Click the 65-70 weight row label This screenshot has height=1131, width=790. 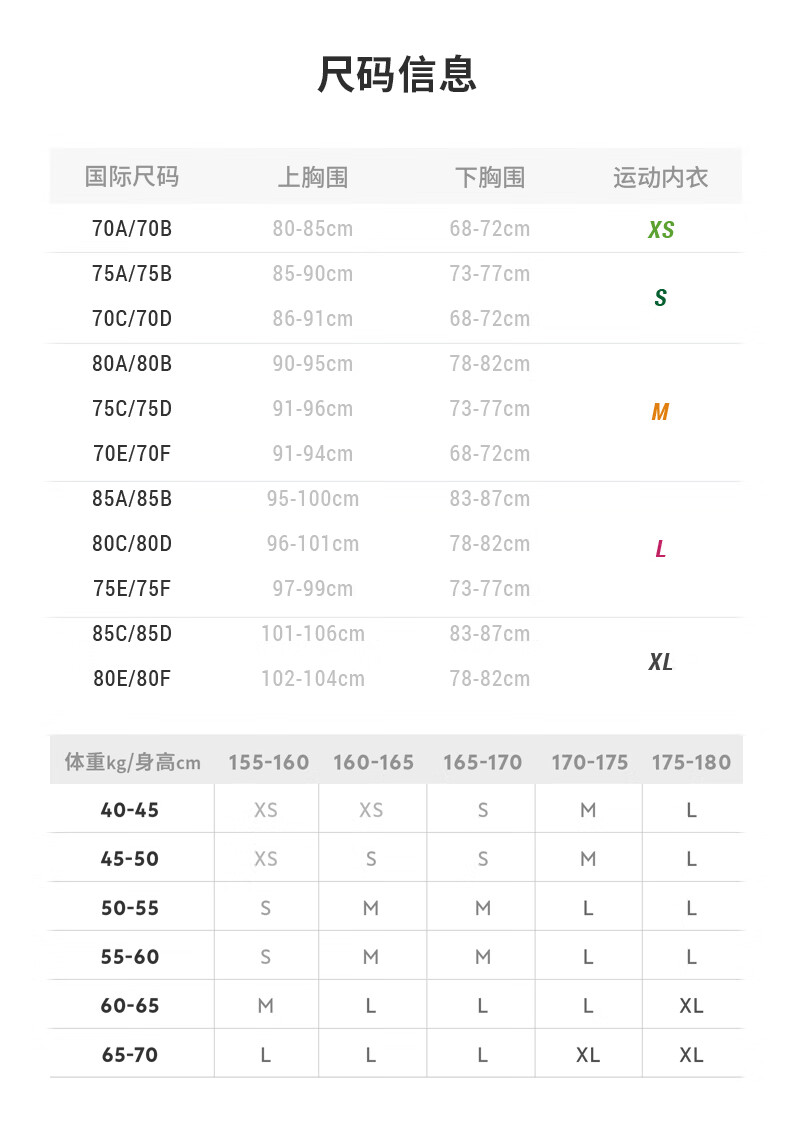[x=130, y=1055]
